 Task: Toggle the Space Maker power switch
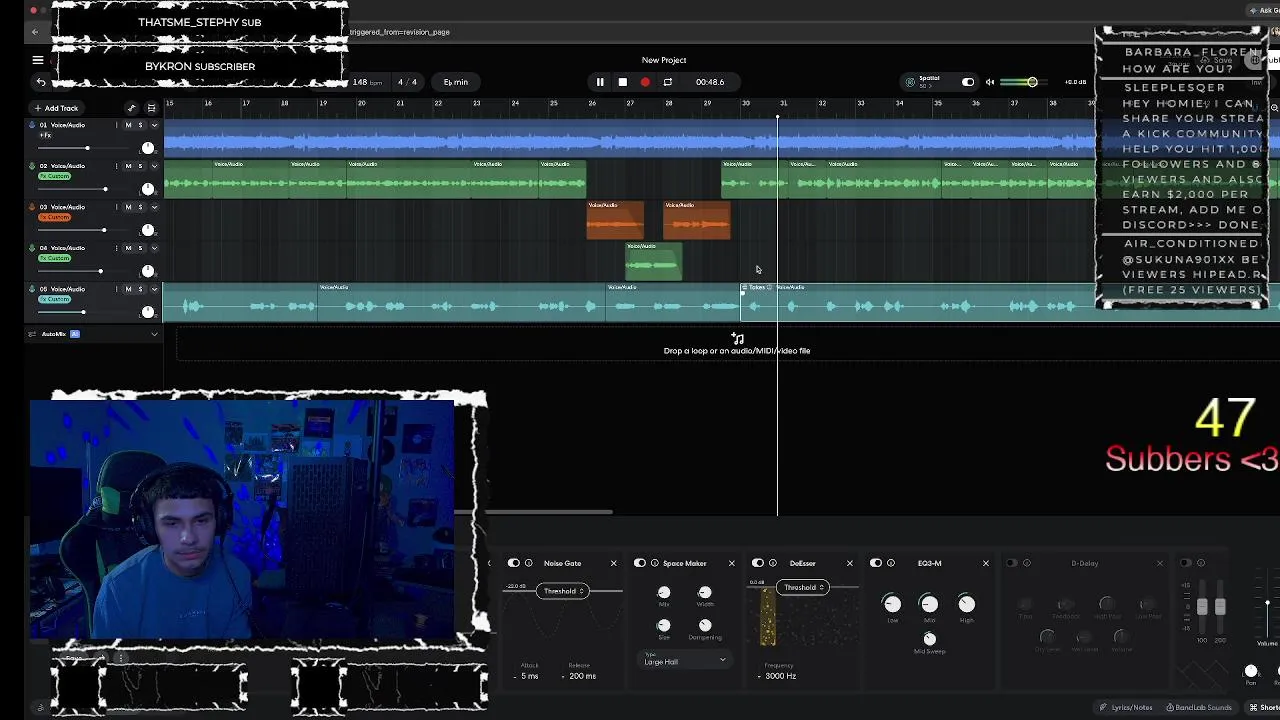point(640,563)
